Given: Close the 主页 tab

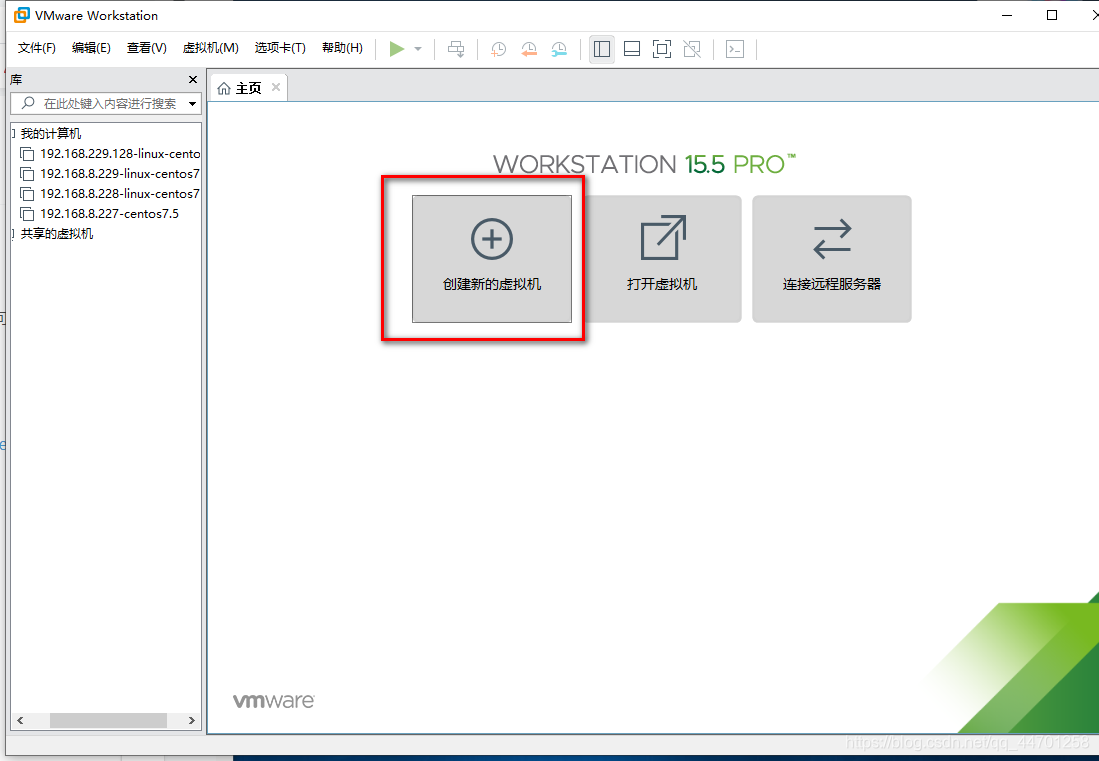Looking at the screenshot, I should tap(276, 87).
